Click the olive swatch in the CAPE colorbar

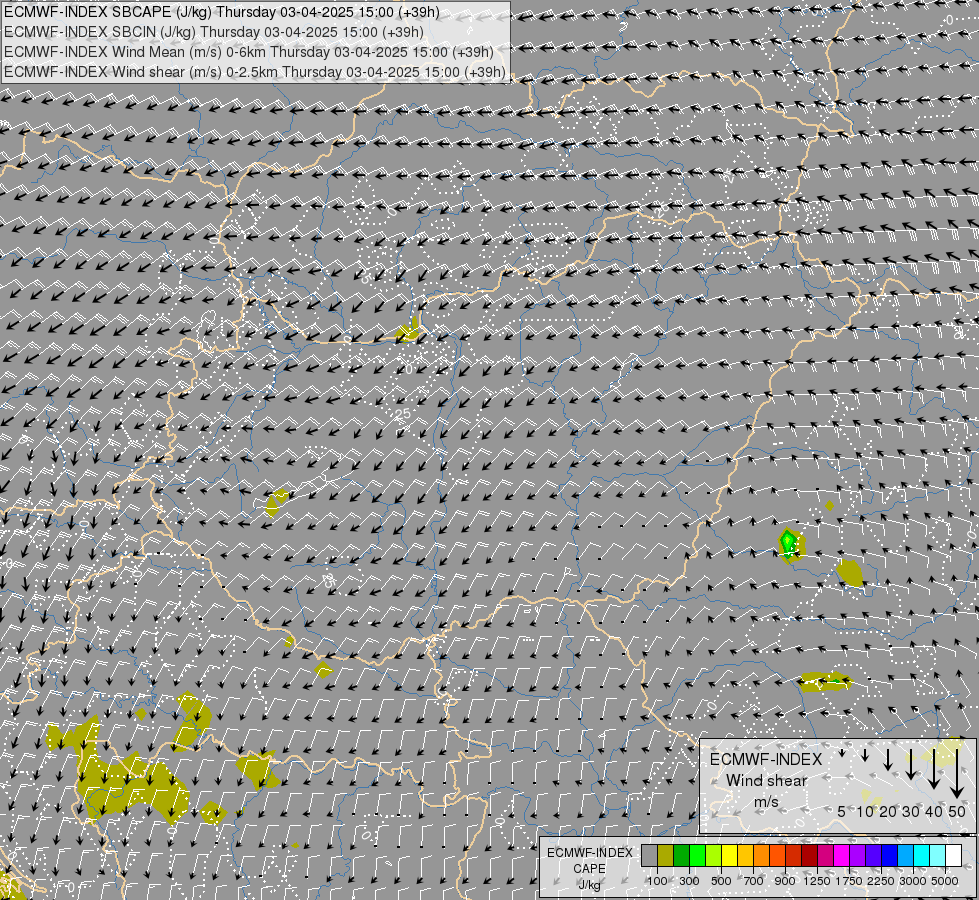666,855
